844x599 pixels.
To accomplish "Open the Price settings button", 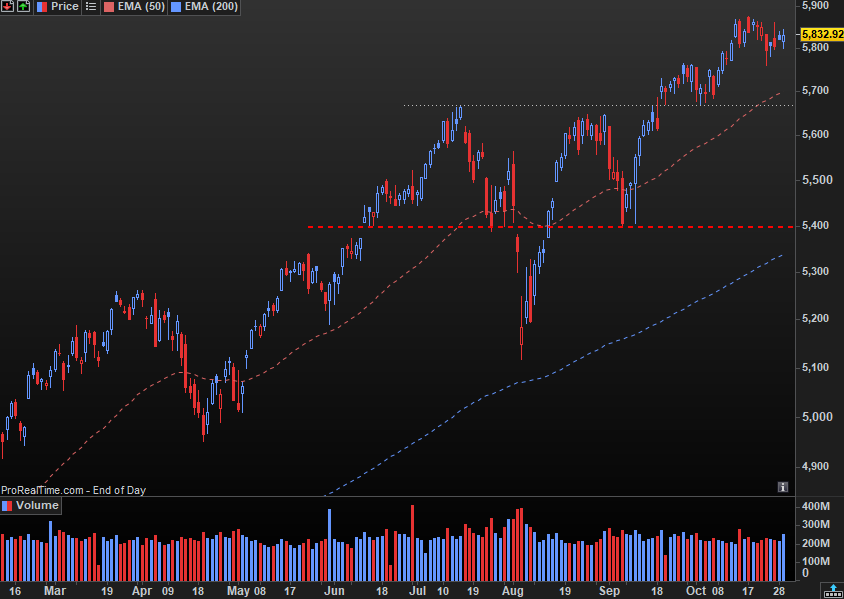I will 58,6.
